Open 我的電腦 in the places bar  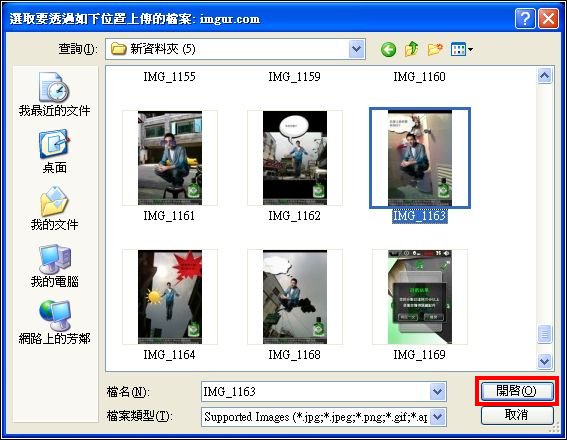click(x=54, y=266)
